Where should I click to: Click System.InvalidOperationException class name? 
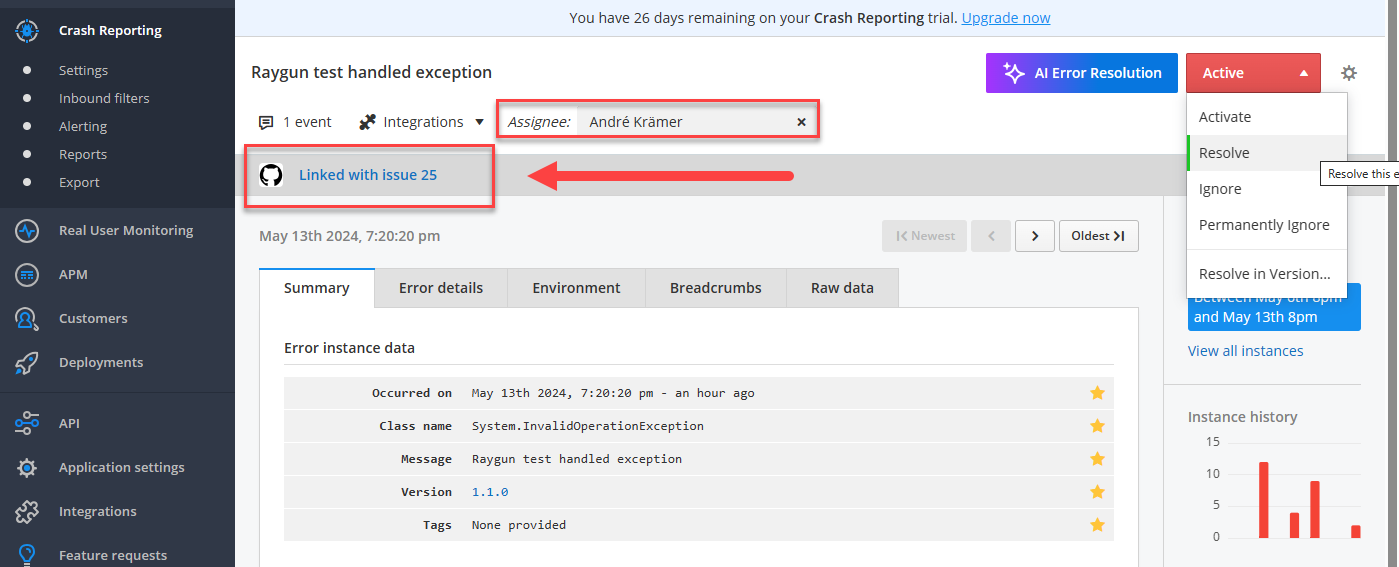(x=588, y=426)
